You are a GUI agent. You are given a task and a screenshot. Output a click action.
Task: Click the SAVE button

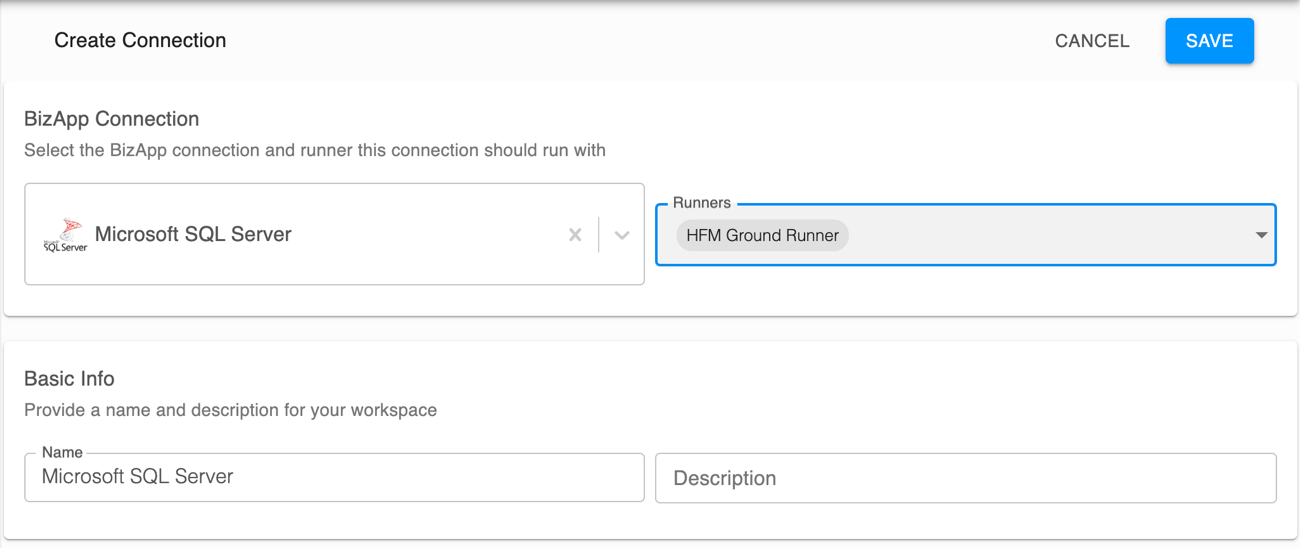[x=1209, y=41]
